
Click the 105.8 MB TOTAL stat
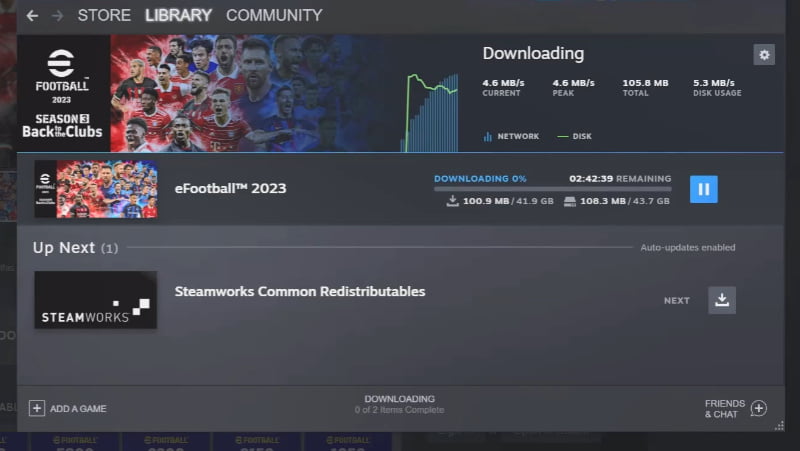[x=645, y=87]
